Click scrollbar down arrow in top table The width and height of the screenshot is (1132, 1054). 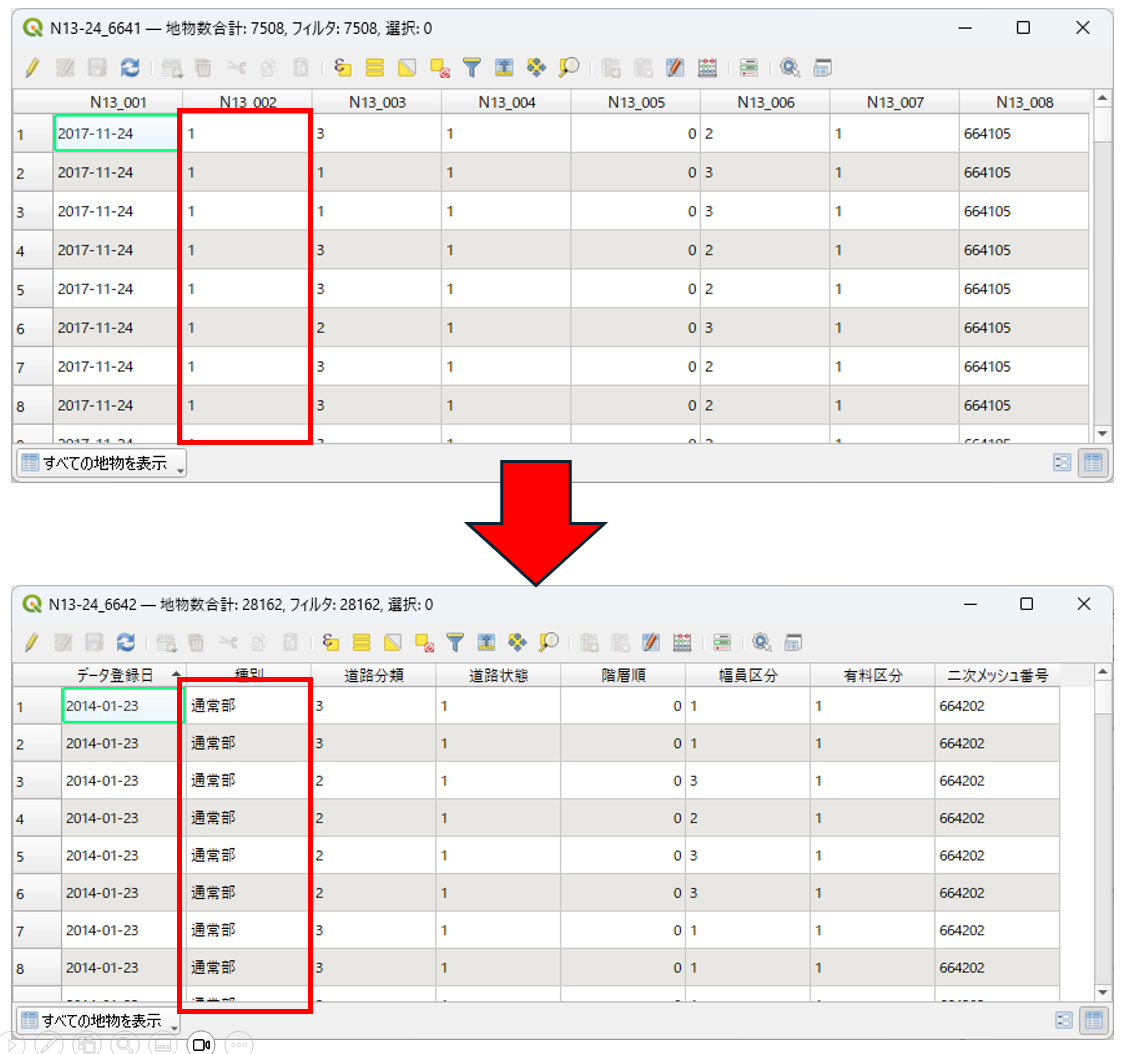tap(1102, 434)
